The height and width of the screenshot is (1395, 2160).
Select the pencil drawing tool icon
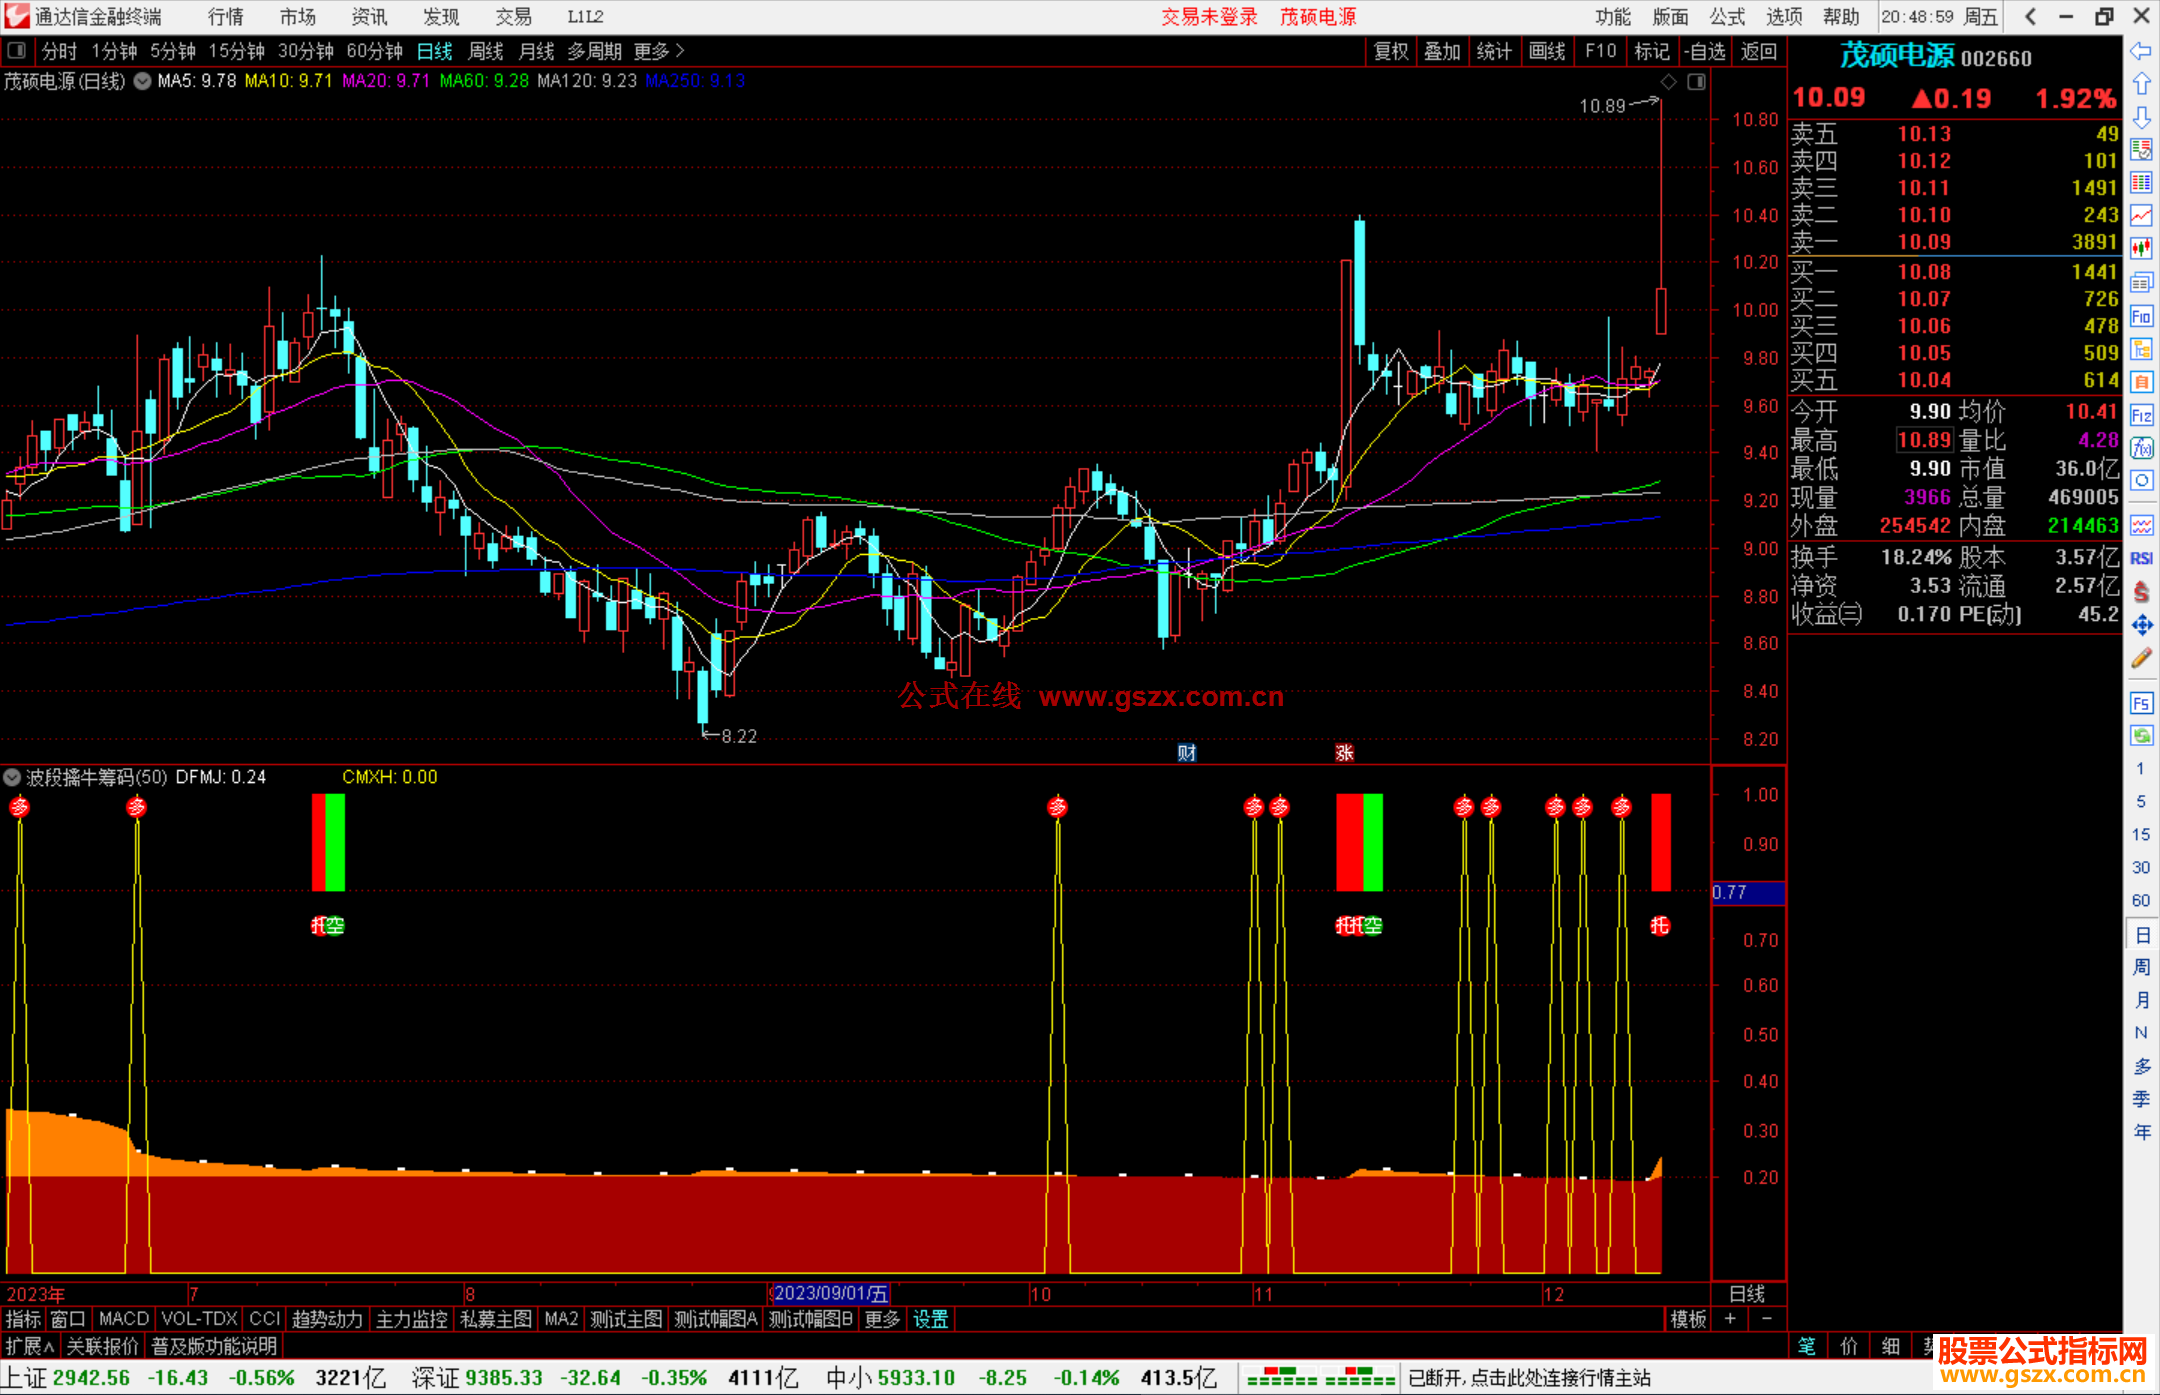2141,658
